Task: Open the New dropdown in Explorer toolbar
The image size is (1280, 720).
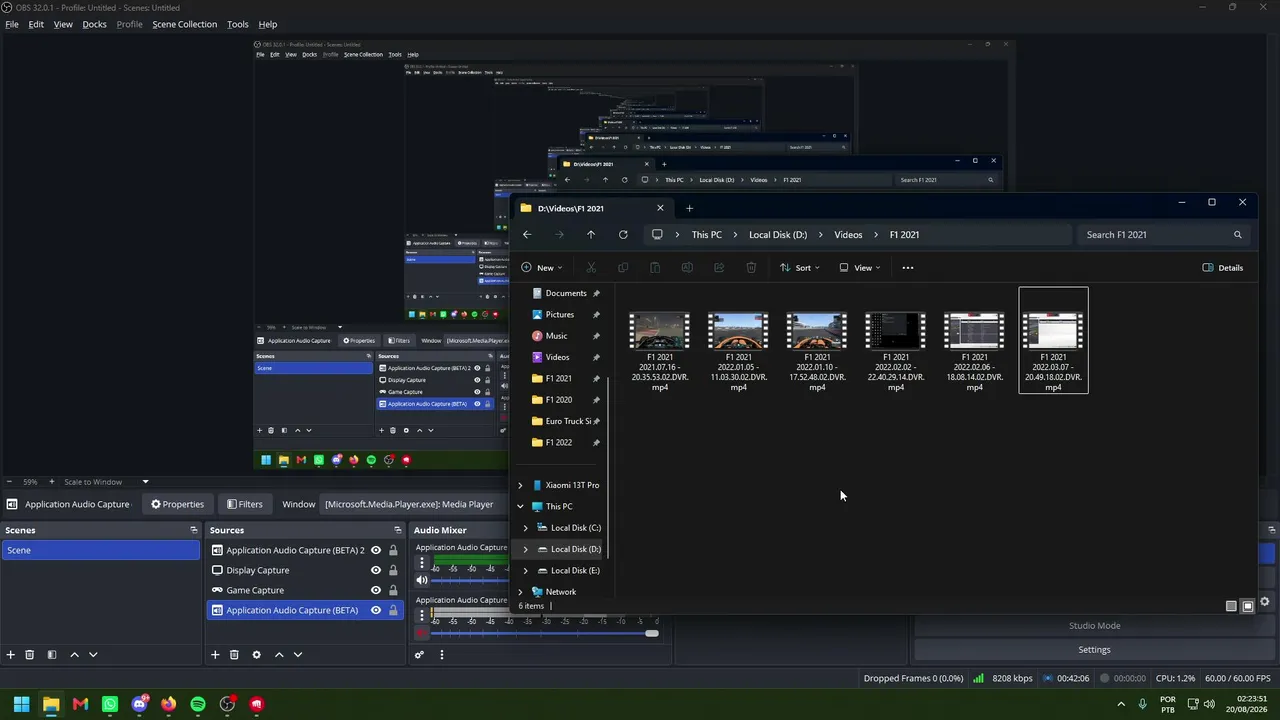Action: click(x=542, y=268)
